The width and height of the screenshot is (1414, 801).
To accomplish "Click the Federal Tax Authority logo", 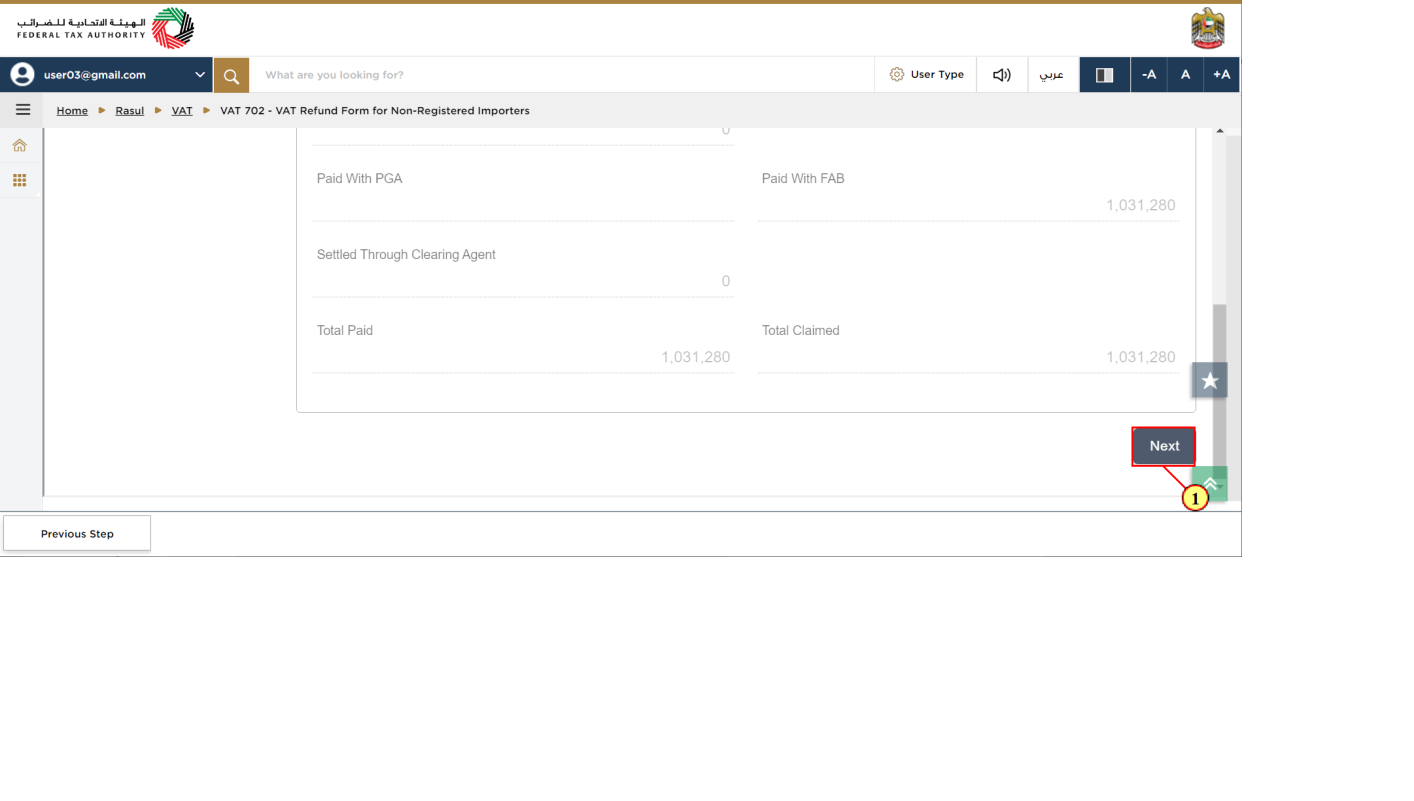I will coord(105,28).
